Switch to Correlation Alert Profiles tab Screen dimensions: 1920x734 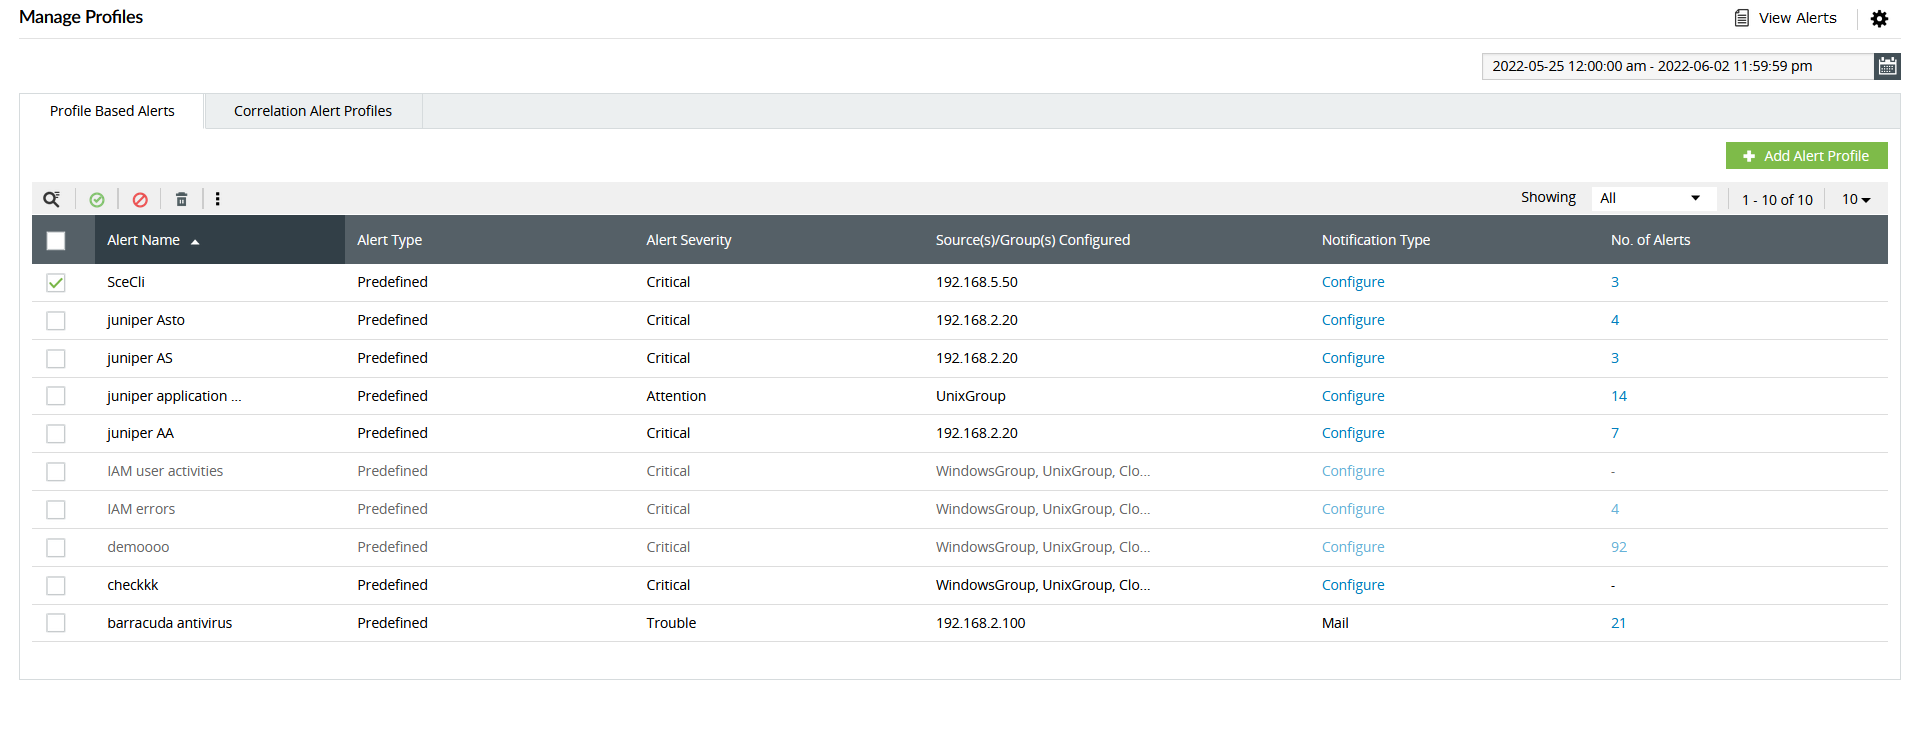point(313,111)
